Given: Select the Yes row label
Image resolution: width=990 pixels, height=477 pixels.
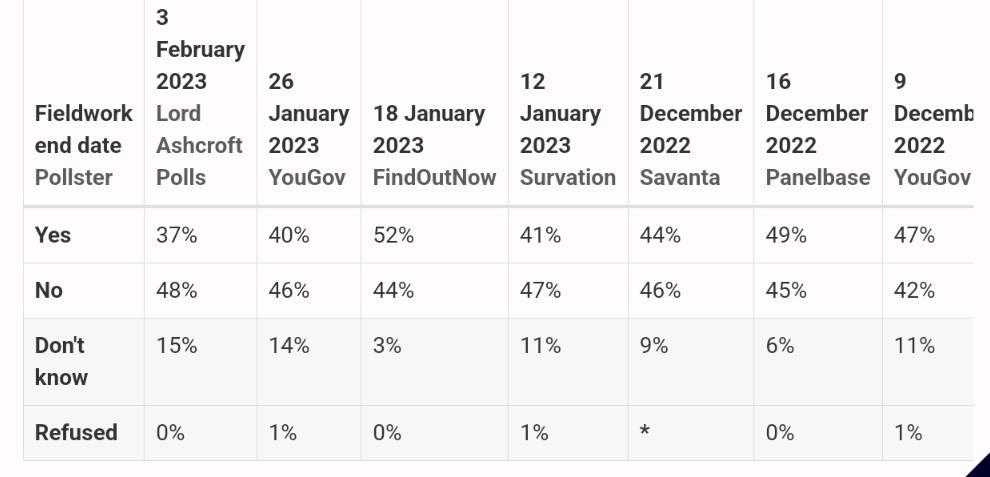Looking at the screenshot, I should (53, 235).
